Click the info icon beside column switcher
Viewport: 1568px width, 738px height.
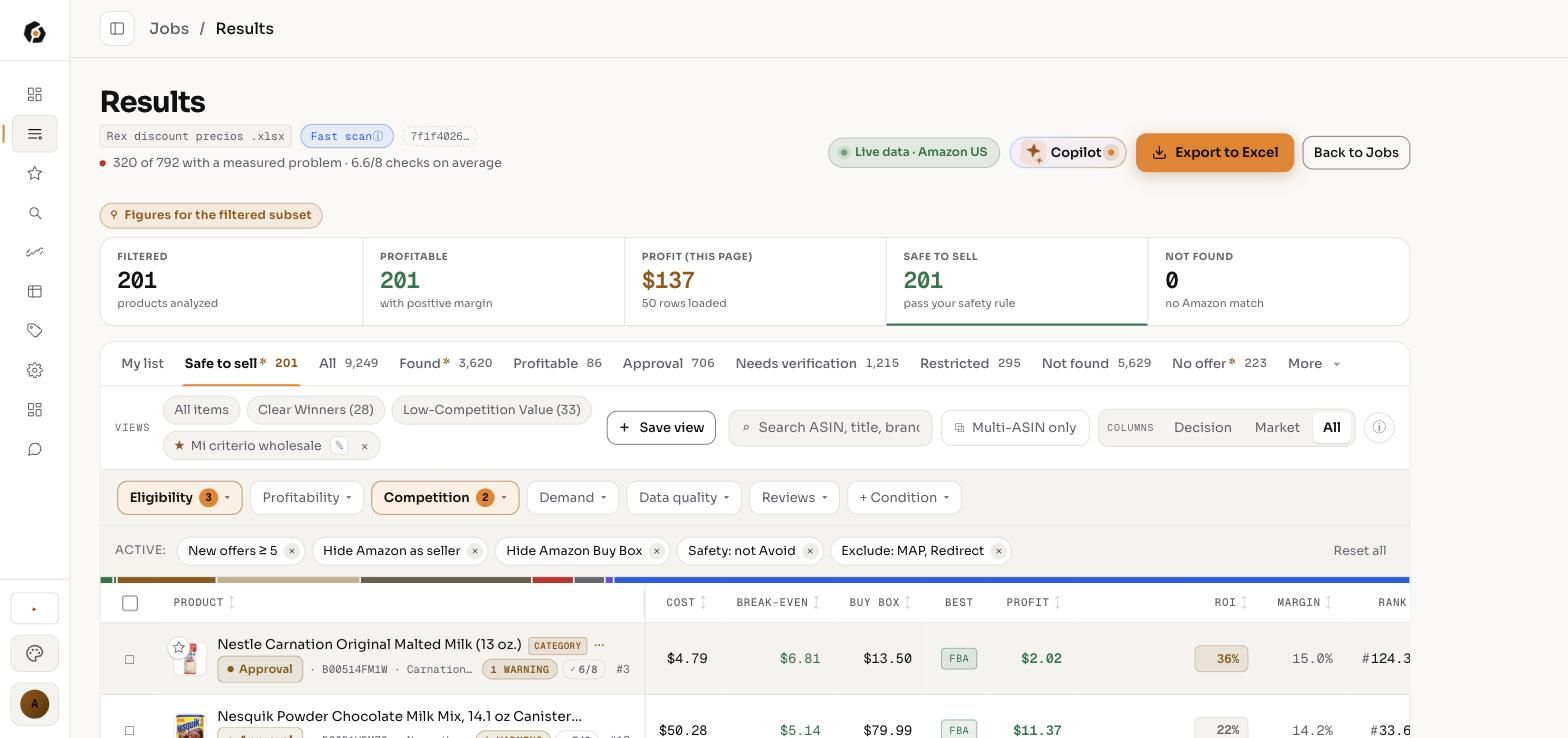[1379, 427]
